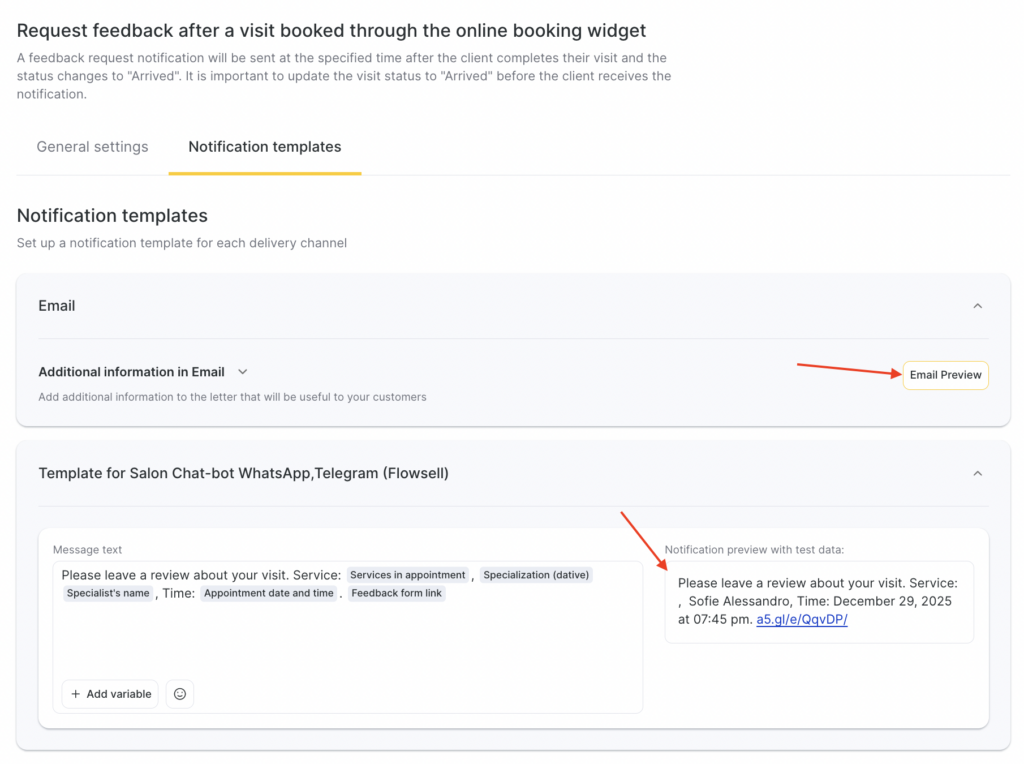Click the plus icon in Add variable
This screenshot has height=764, width=1024.
76,694
